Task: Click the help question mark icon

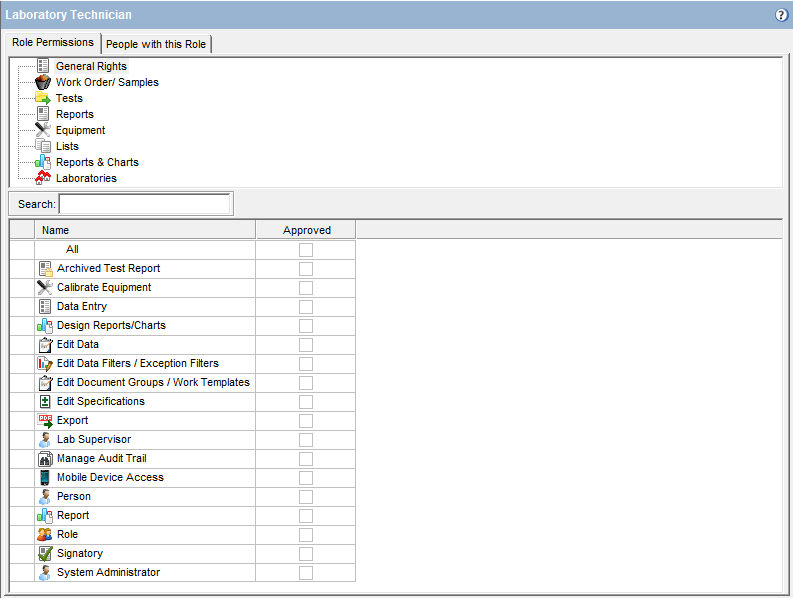Action: 781,15
